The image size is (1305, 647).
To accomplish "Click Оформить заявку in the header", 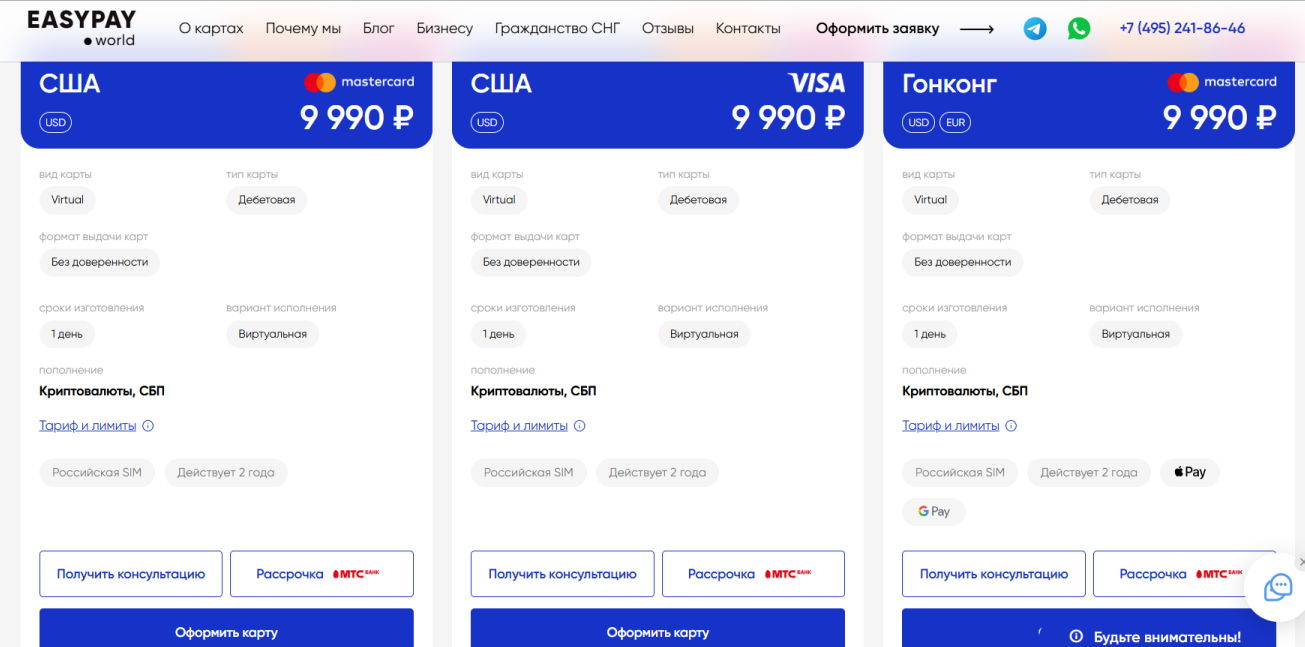I will pos(877,29).
